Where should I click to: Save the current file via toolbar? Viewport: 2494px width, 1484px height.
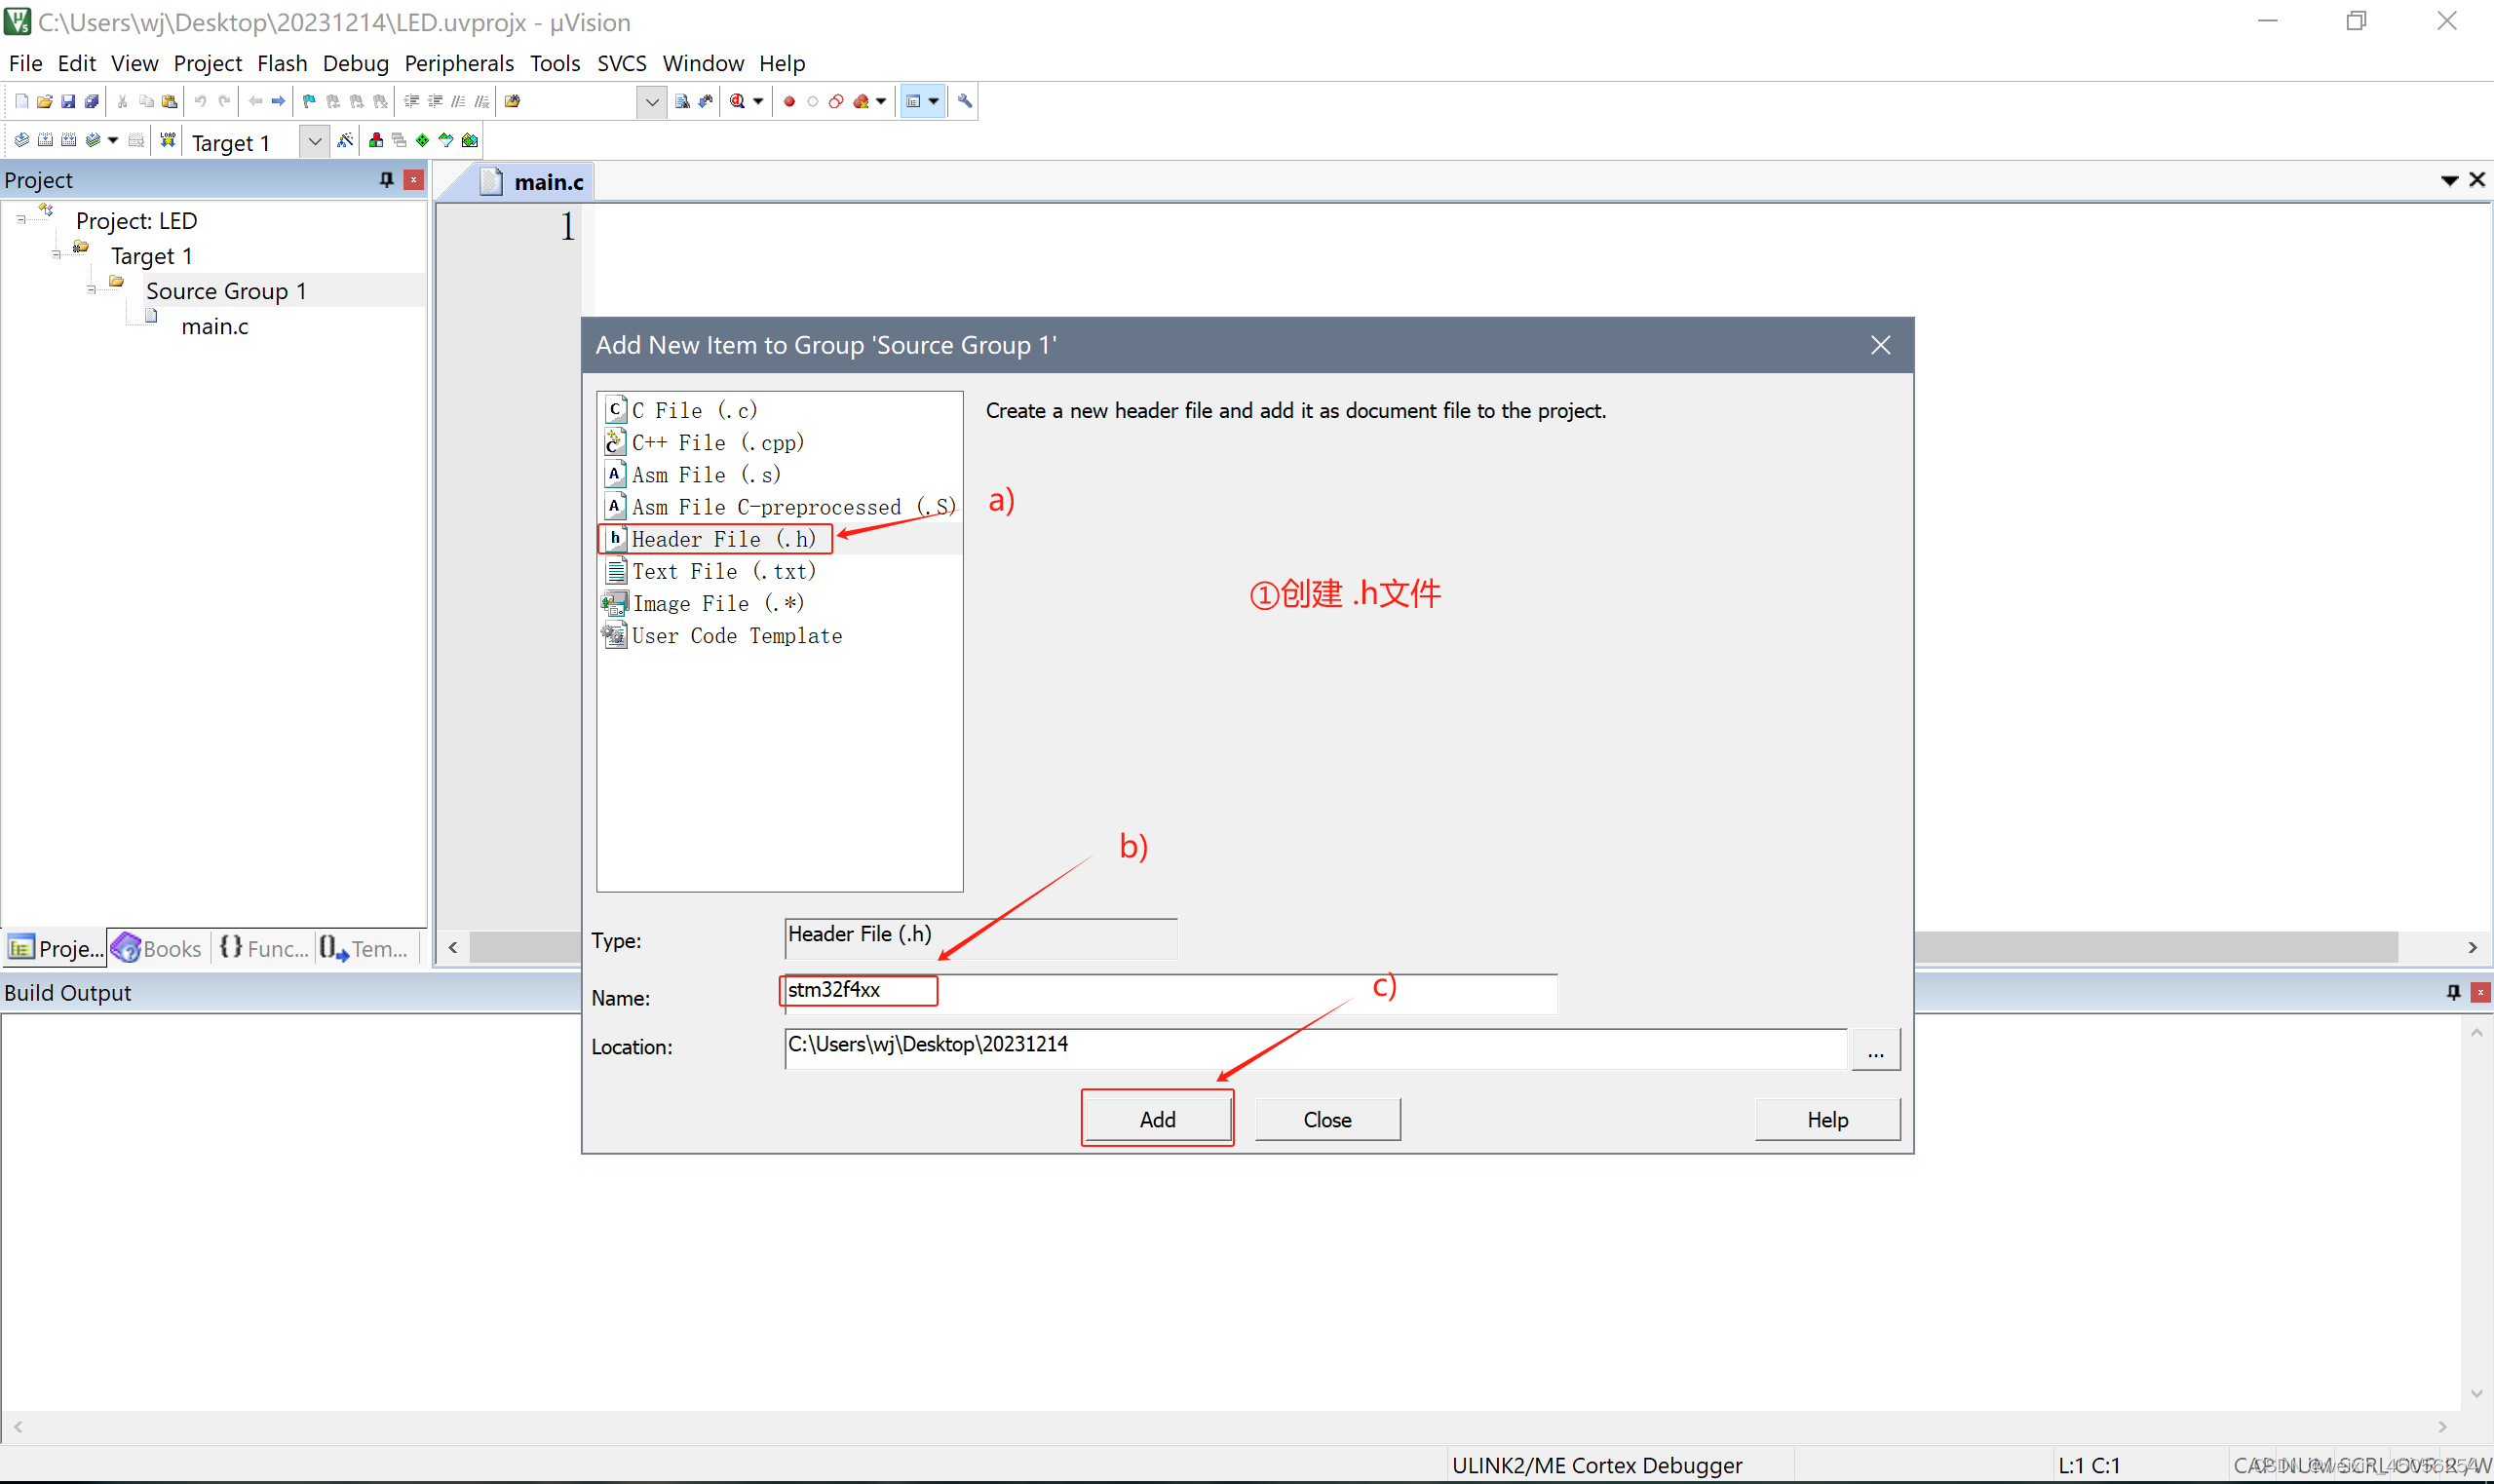click(x=68, y=101)
